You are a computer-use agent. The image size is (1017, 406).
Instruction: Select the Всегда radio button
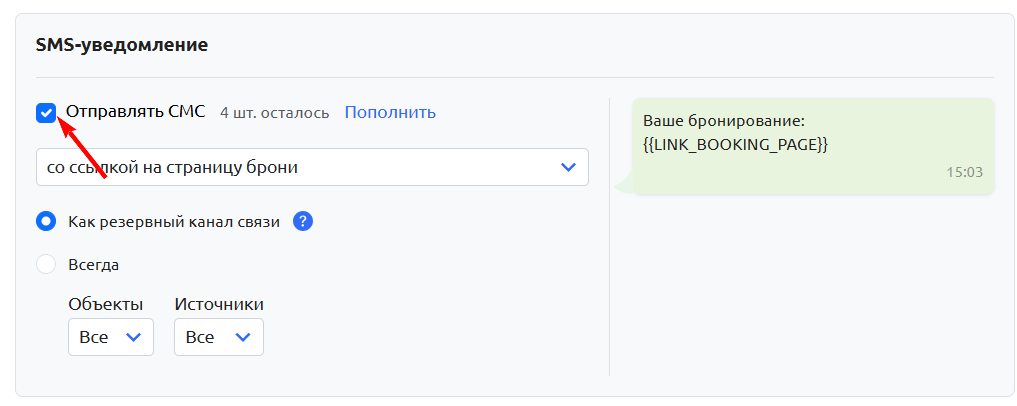pyautogui.click(x=46, y=265)
